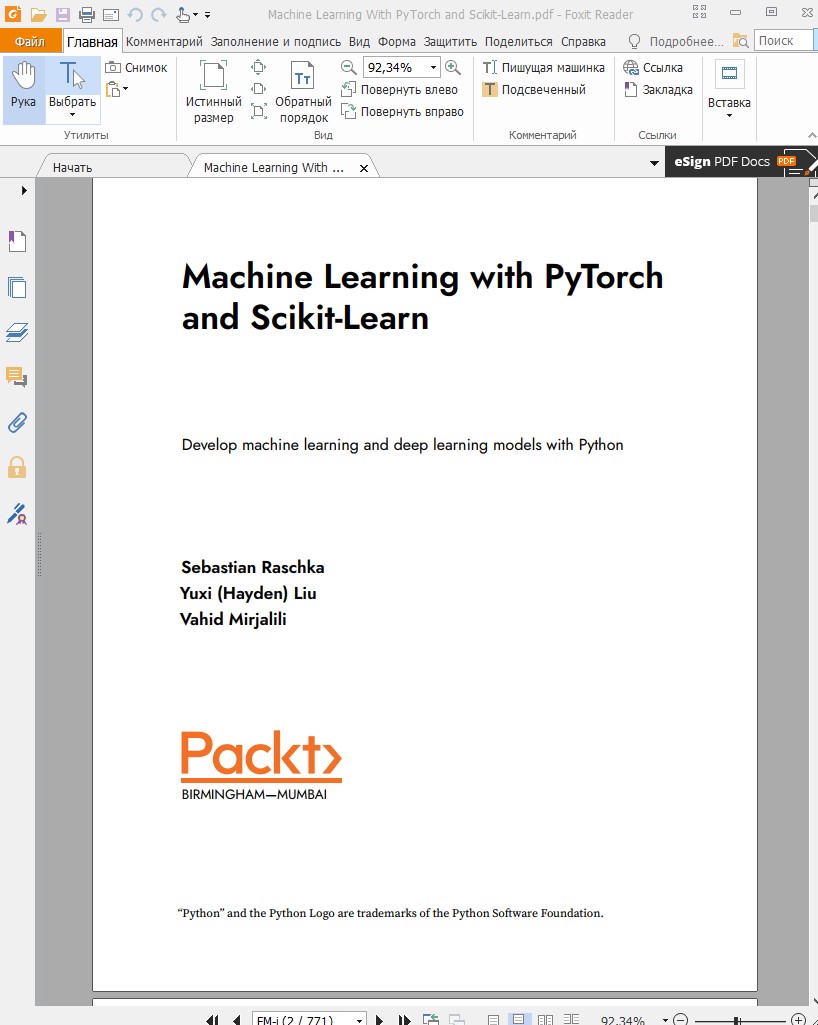Toggle the Подсвеченный highlight tool
This screenshot has height=1025, width=818.
[534, 90]
